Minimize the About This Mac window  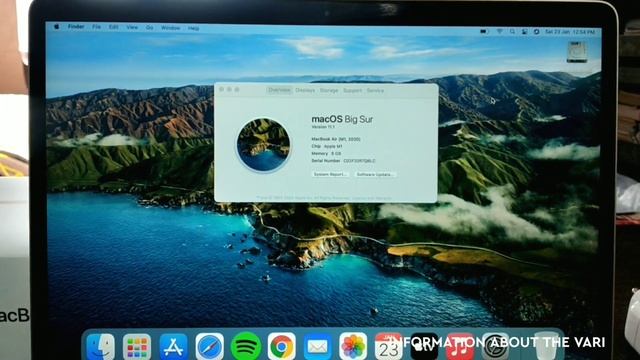[229, 89]
